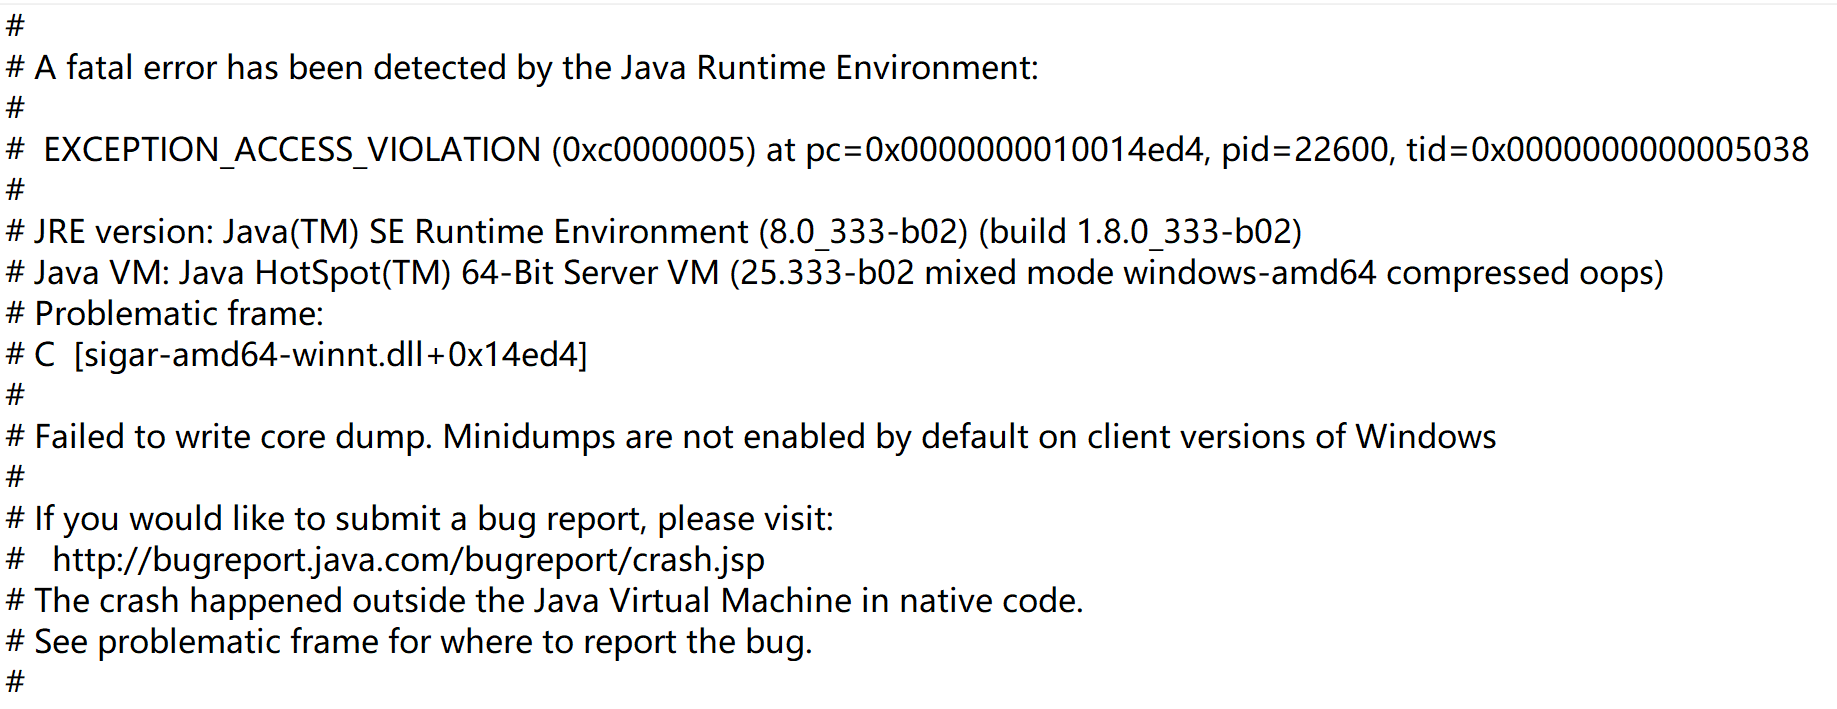Click the pc=0x0000000010014ed4 address
The height and width of the screenshot is (709, 1837).
[1004, 150]
